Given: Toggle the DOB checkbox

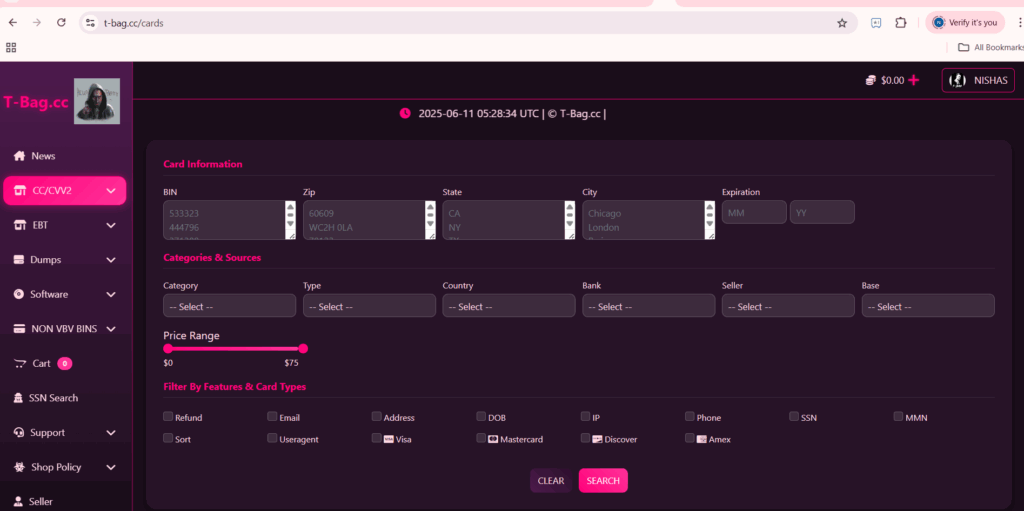Looking at the screenshot, I should pyautogui.click(x=481, y=416).
